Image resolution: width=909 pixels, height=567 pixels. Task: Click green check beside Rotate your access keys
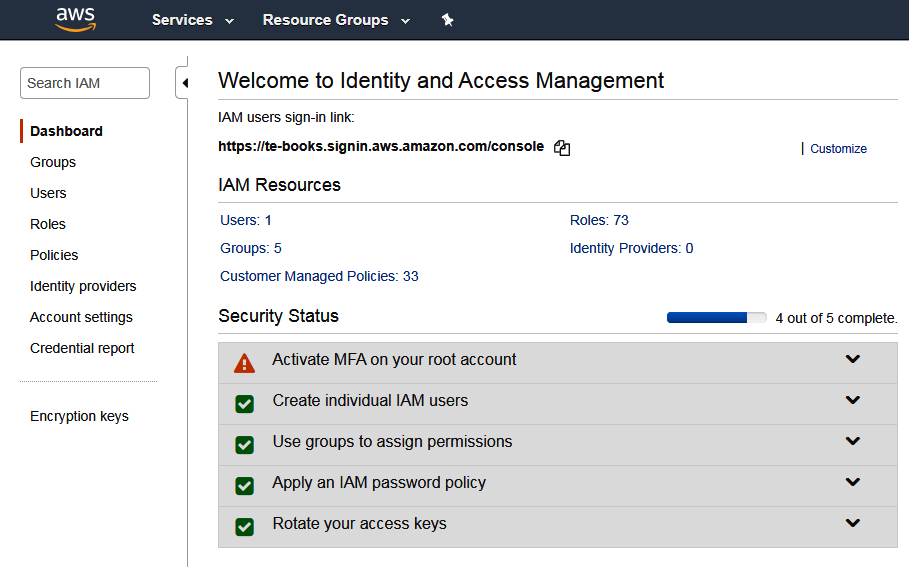tap(245, 526)
